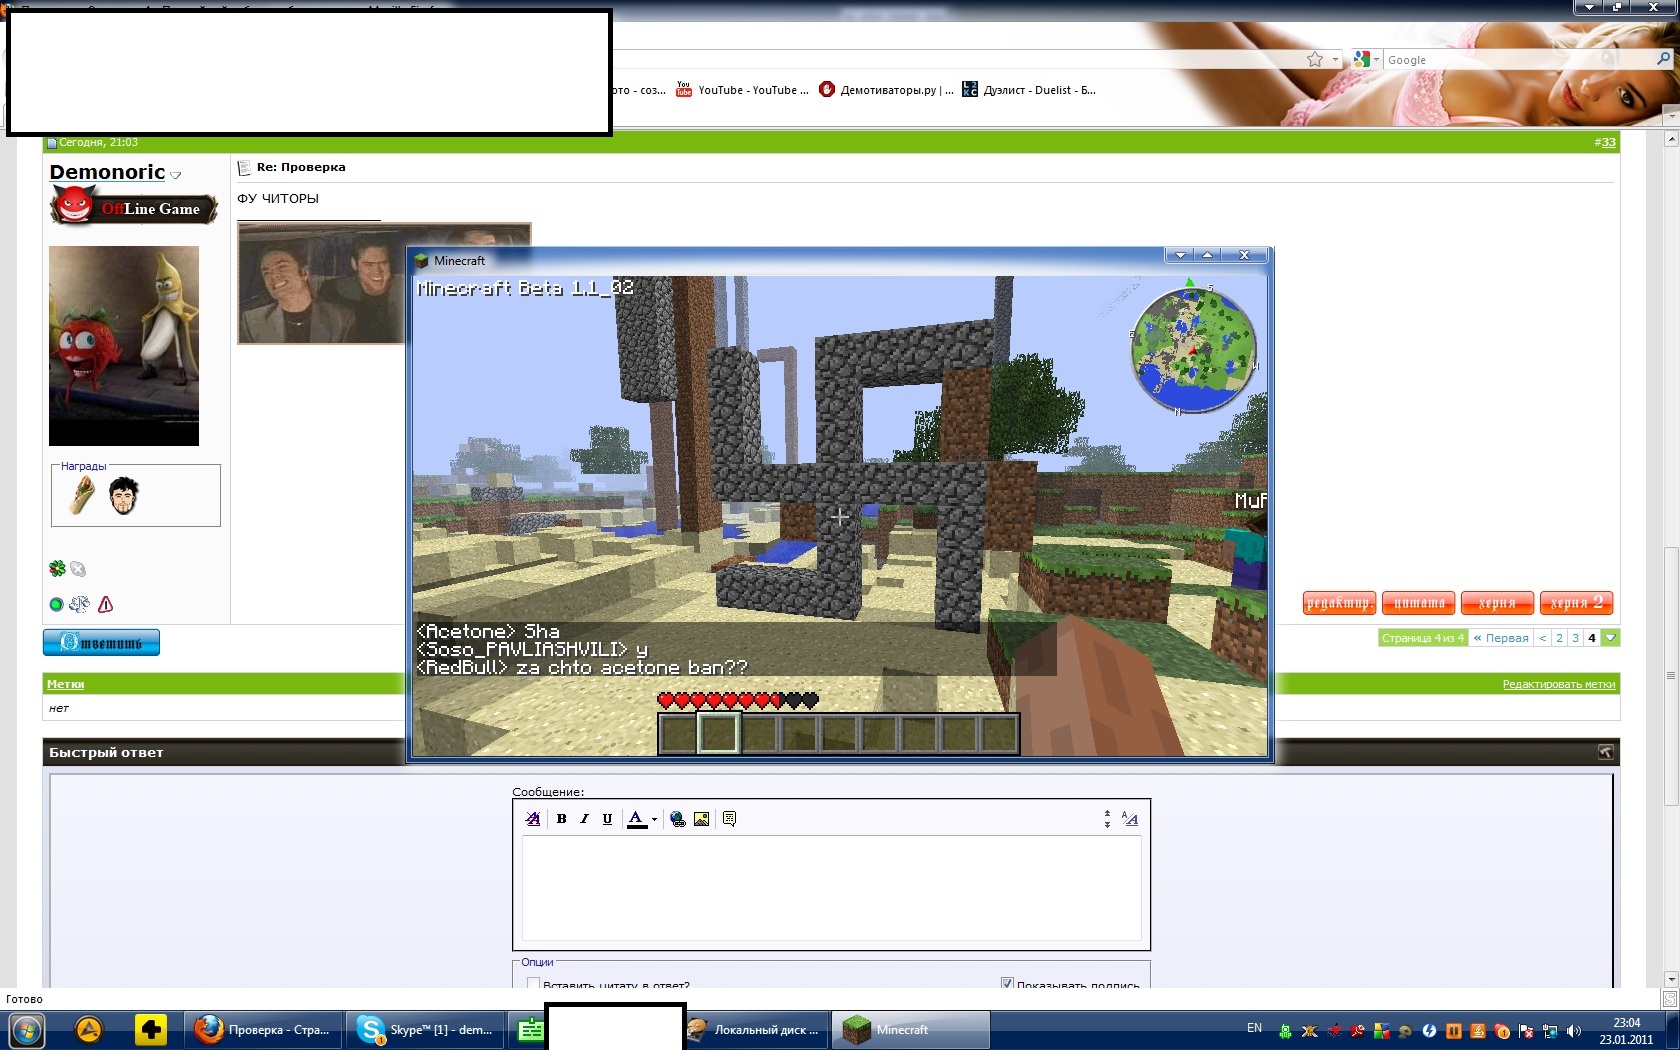Click the remove formatting icon in editor

coord(533,819)
